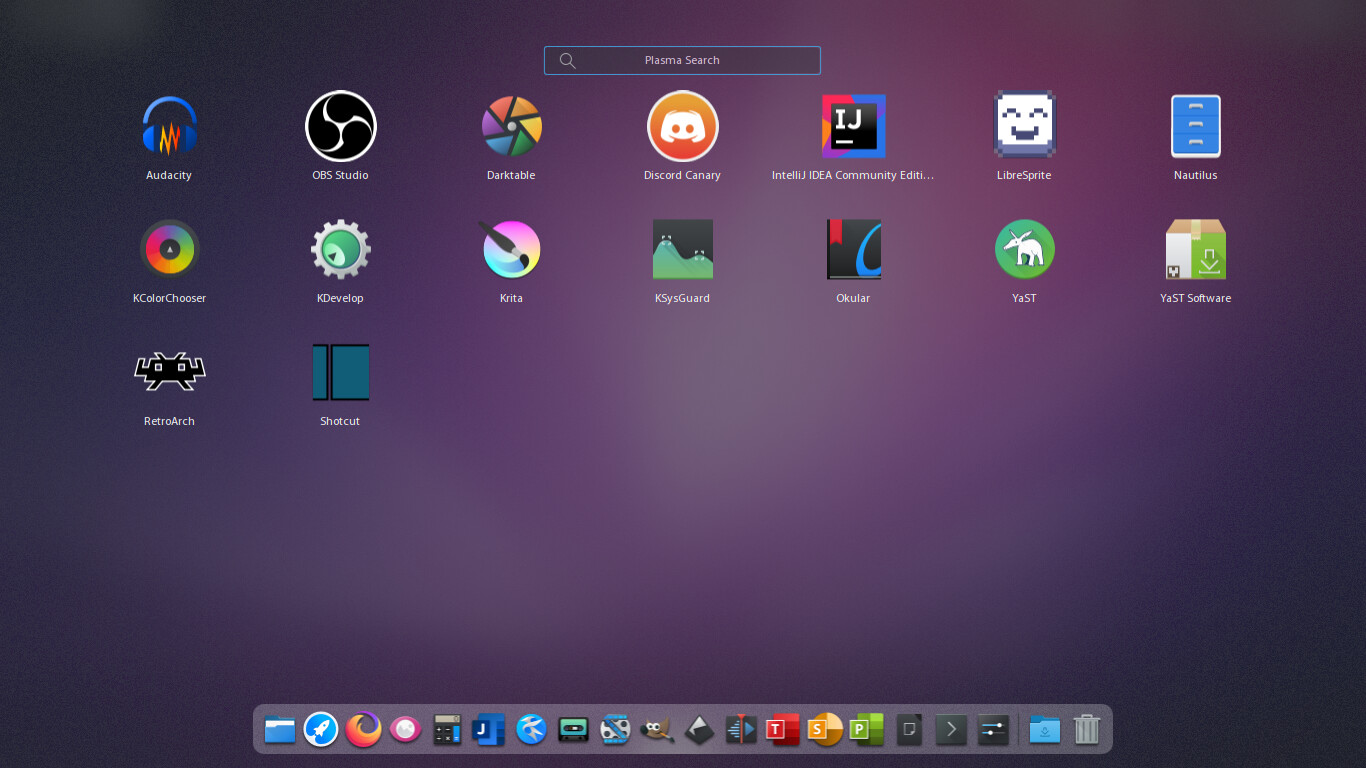Launch IntelliJ IDEA Community Edition
Viewport: 1366px width, 768px height.
point(853,127)
